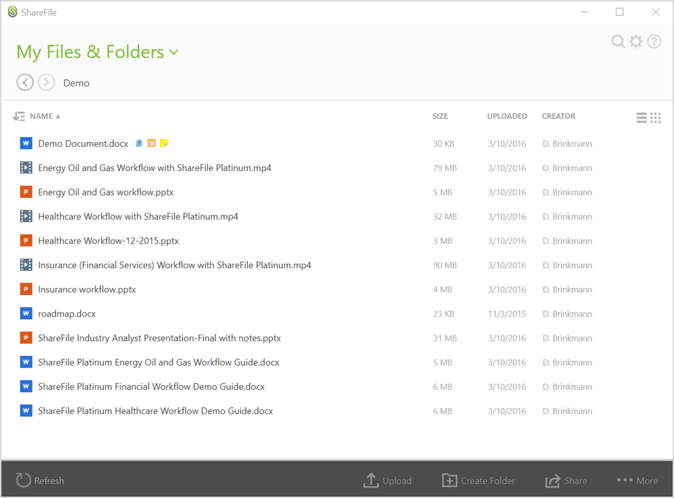Click the help question mark icon
Screen dimensions: 674x498
coord(654,42)
